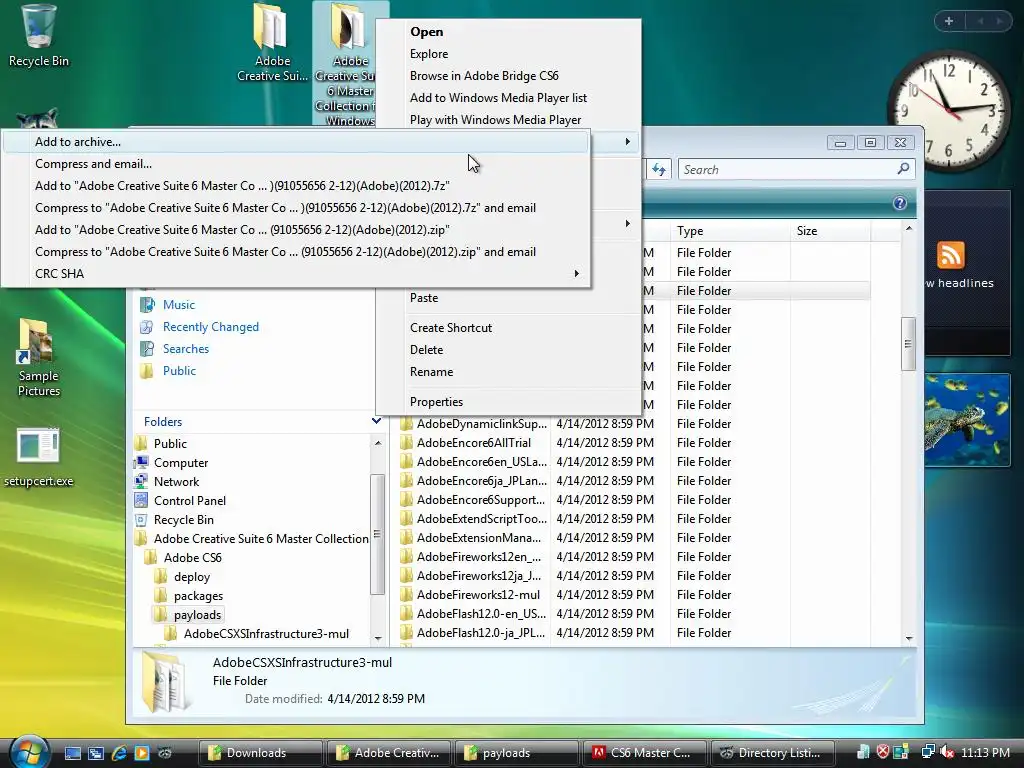Choose Compress to .zip and email
The image size is (1024, 768).
296,252
